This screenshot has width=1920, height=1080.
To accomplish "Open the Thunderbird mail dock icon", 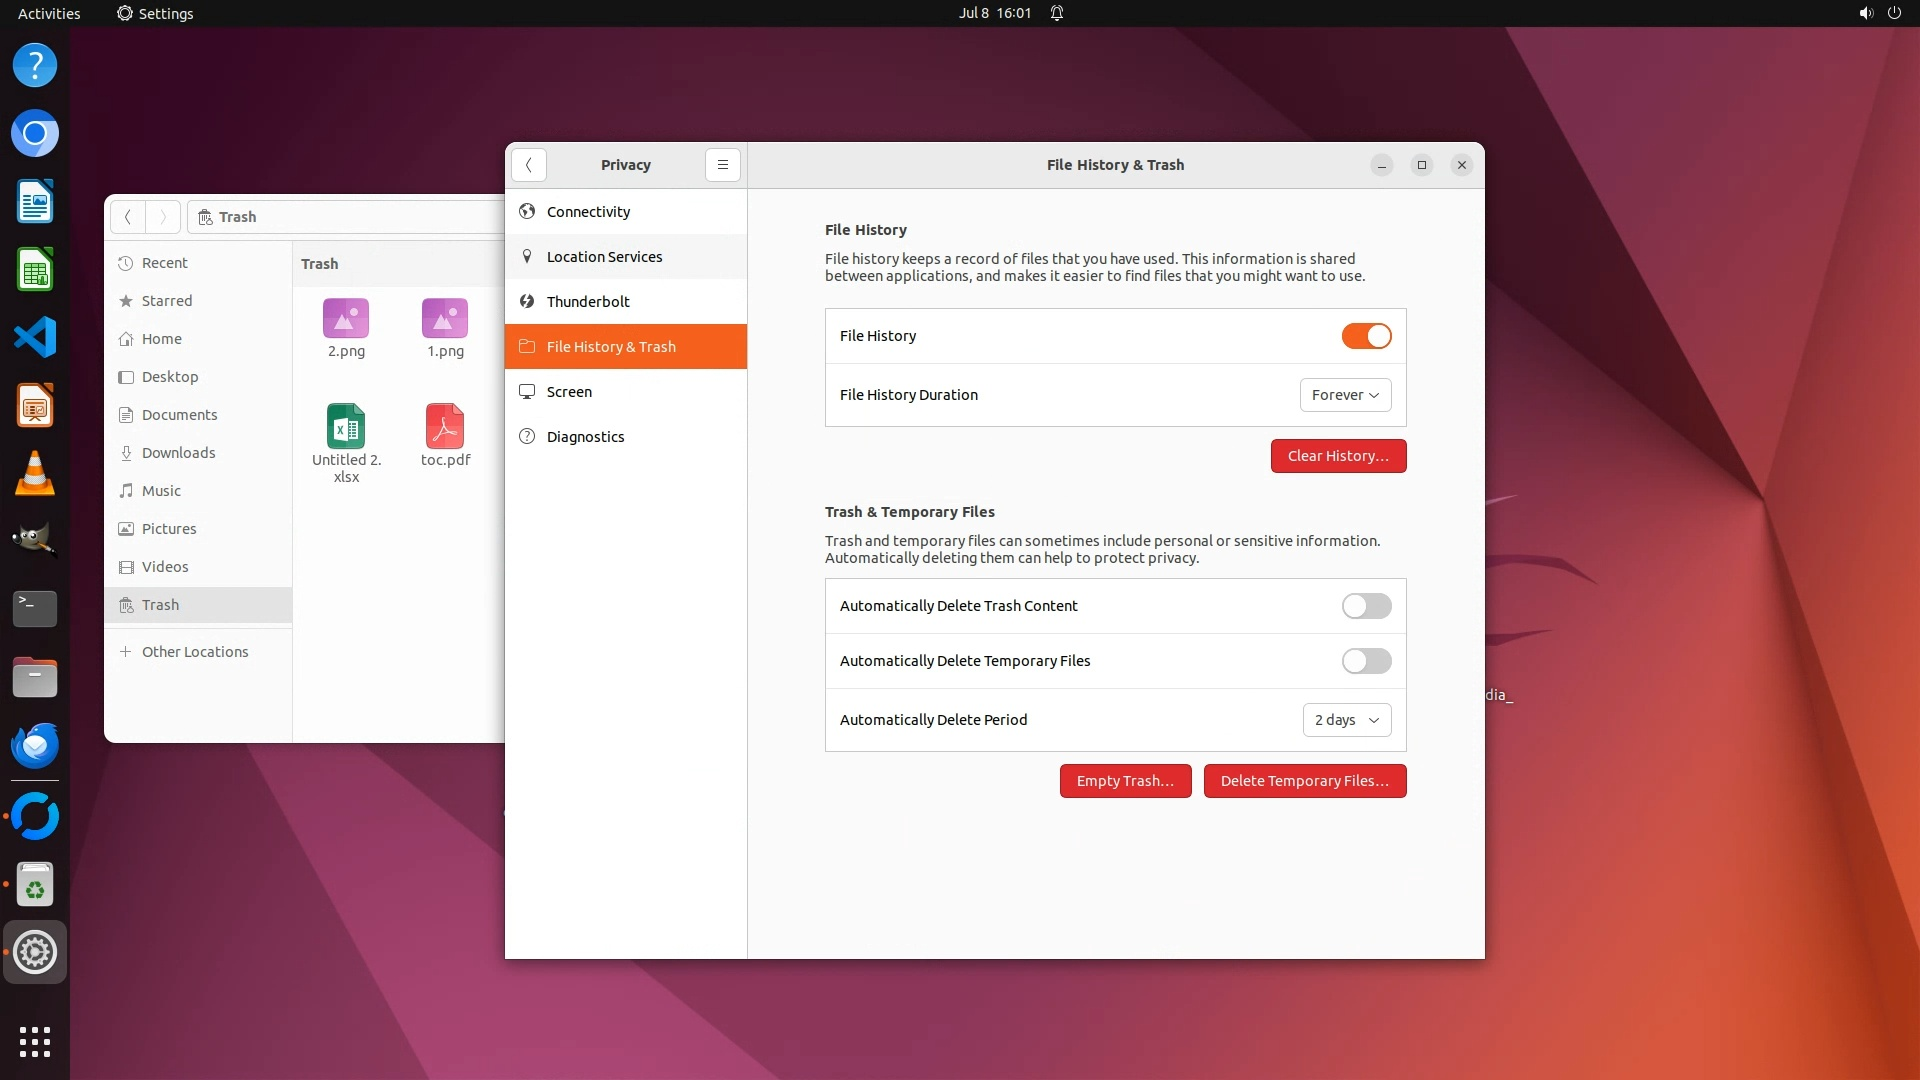I will click(x=35, y=746).
